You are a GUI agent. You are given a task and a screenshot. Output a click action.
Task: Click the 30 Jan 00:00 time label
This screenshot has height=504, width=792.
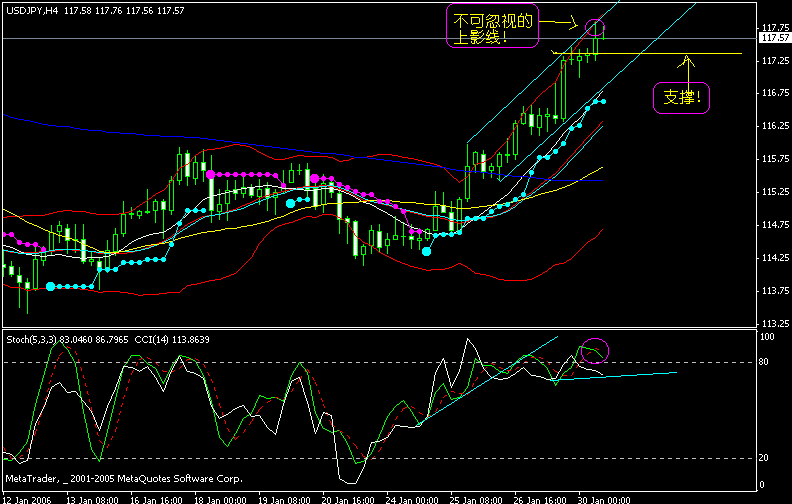click(604, 500)
